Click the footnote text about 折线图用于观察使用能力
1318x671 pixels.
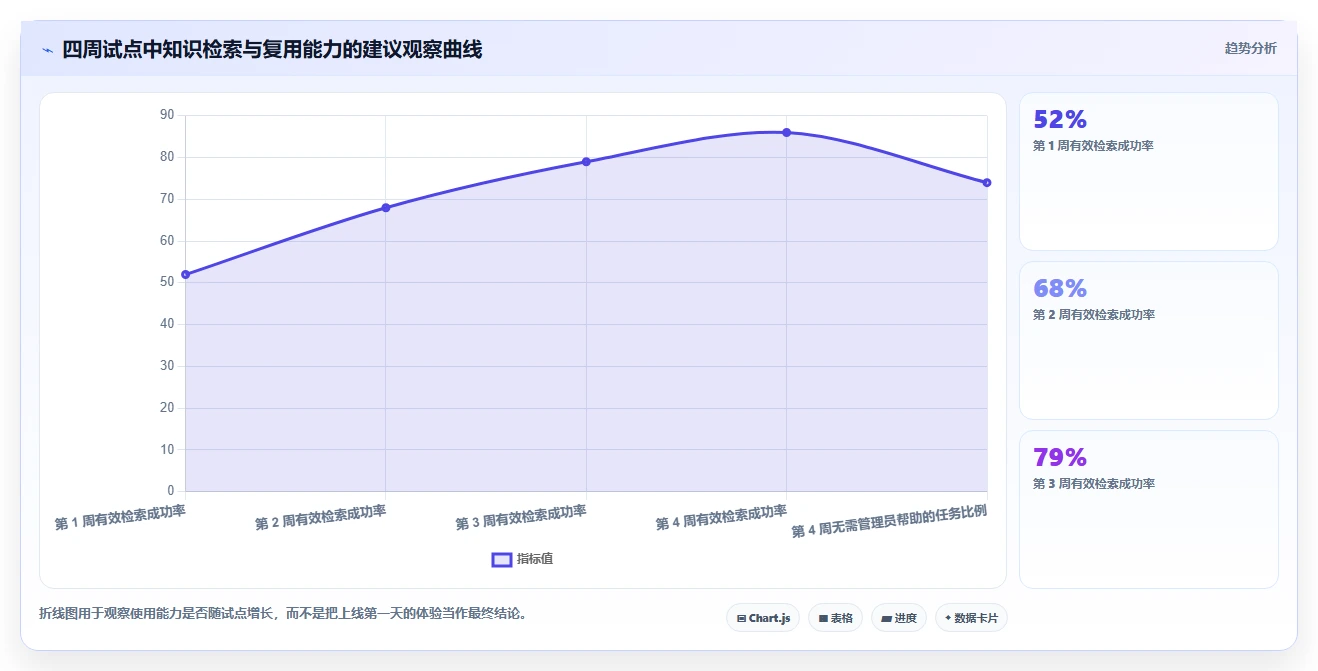[x=283, y=613]
